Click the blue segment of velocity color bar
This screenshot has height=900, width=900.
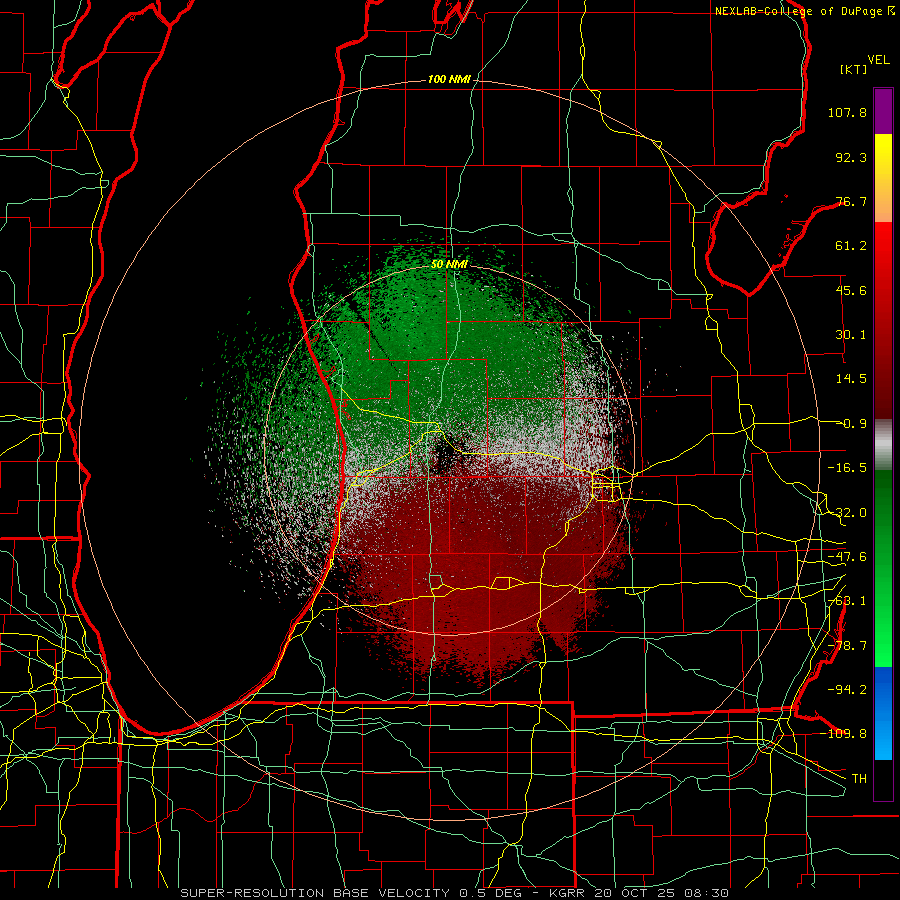883,713
